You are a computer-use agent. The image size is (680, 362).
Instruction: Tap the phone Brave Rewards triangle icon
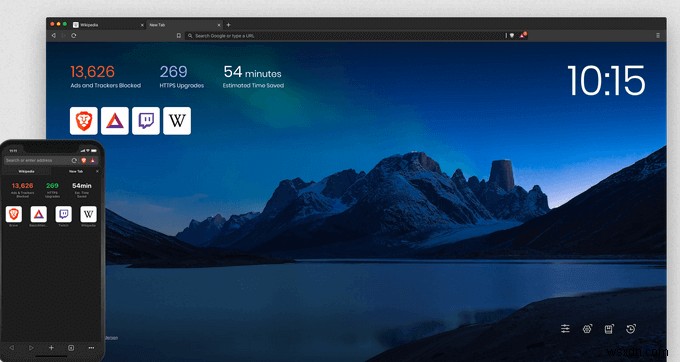tap(92, 160)
